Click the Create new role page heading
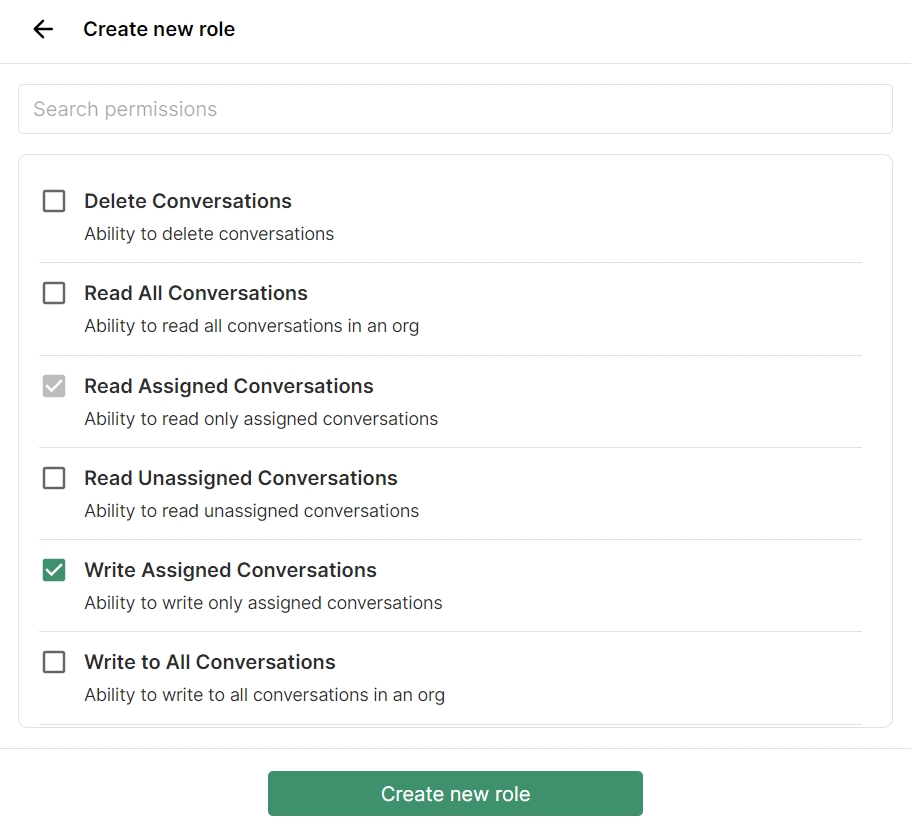 (159, 30)
